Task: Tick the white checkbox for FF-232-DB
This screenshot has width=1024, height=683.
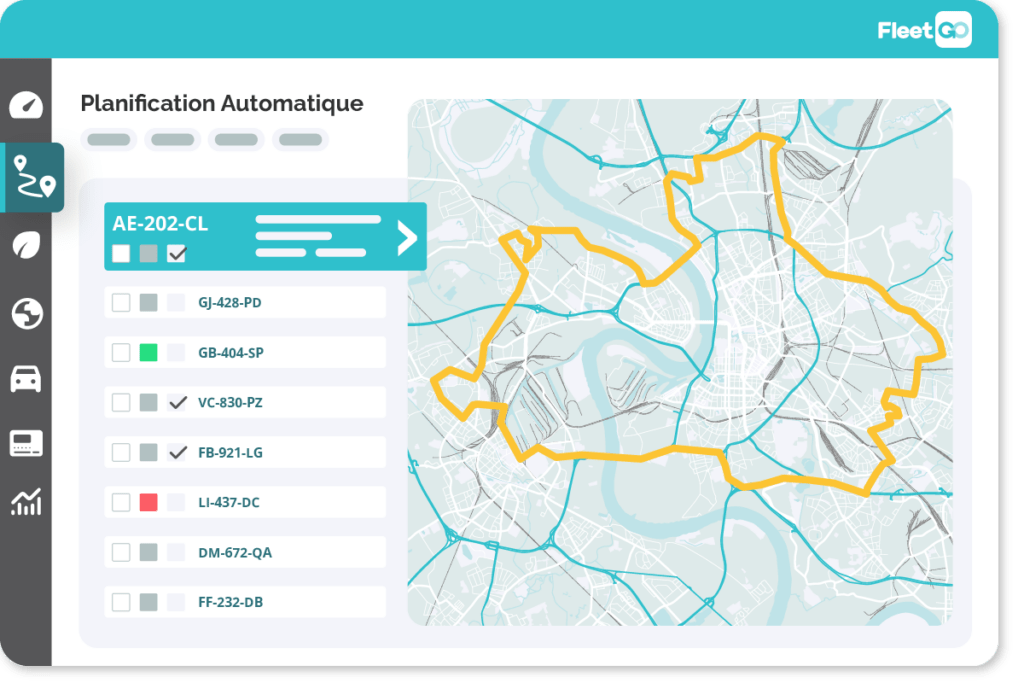Action: pyautogui.click(x=121, y=602)
